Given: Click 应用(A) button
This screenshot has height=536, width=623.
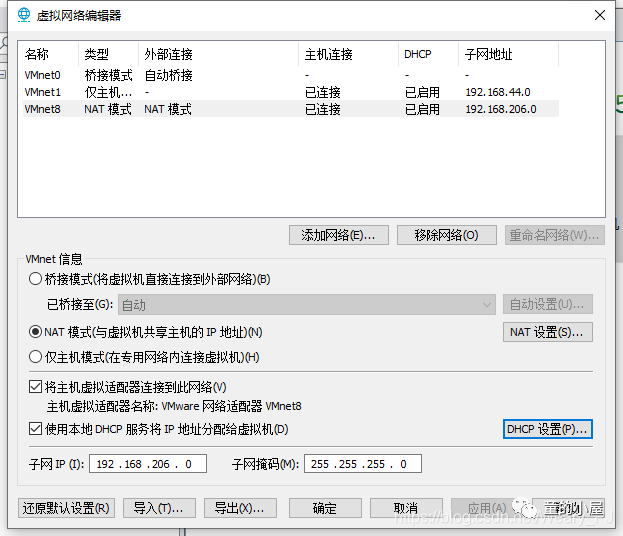Looking at the screenshot, I should 487,508.
